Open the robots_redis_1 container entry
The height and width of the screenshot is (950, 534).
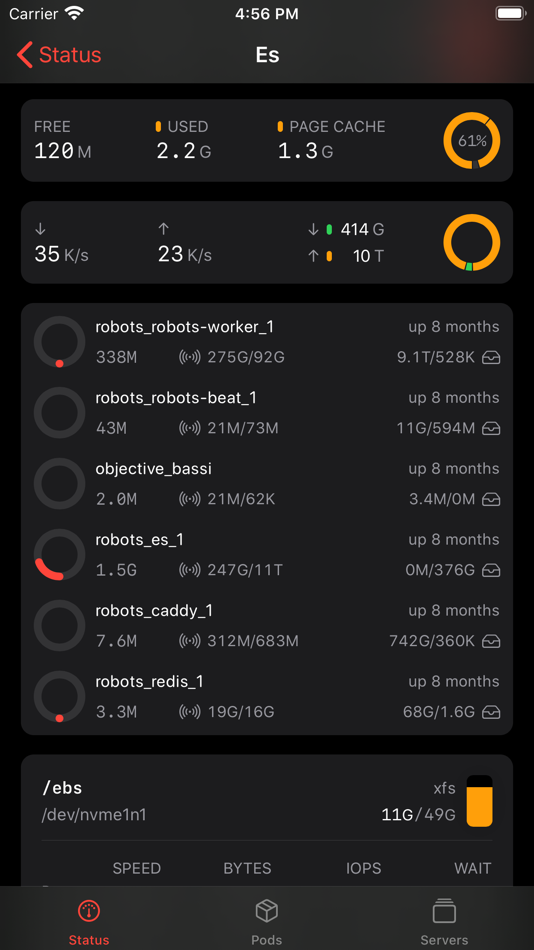[x=267, y=696]
